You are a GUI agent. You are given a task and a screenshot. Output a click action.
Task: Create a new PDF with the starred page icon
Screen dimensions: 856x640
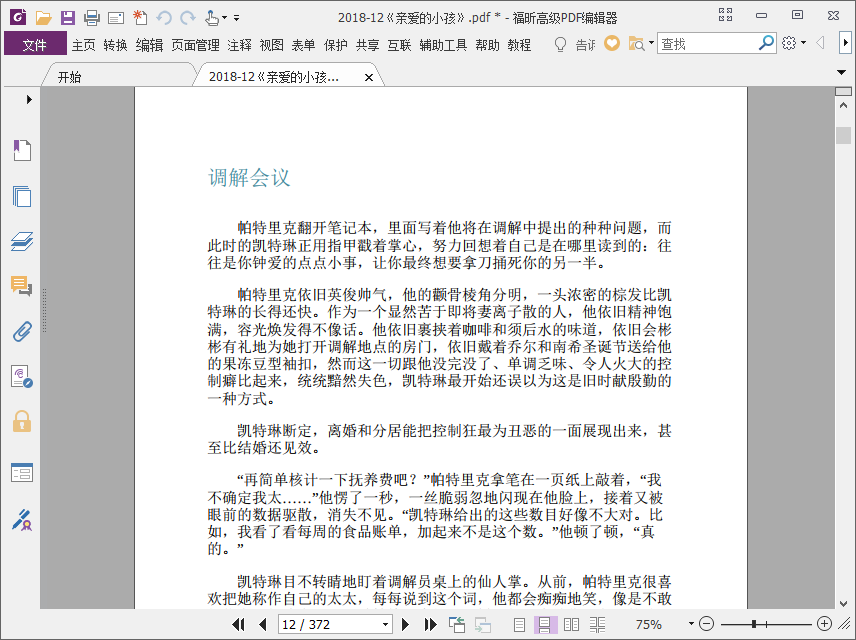[140, 17]
